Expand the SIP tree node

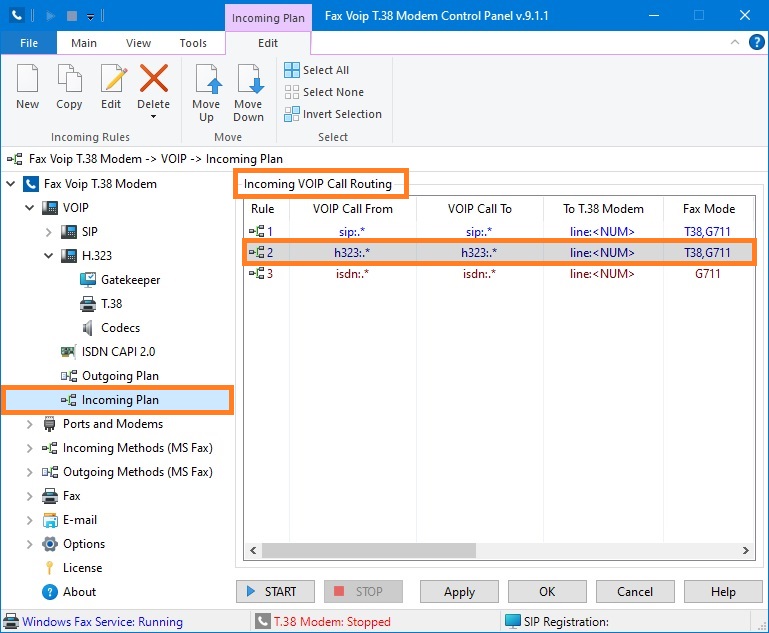click(x=49, y=232)
